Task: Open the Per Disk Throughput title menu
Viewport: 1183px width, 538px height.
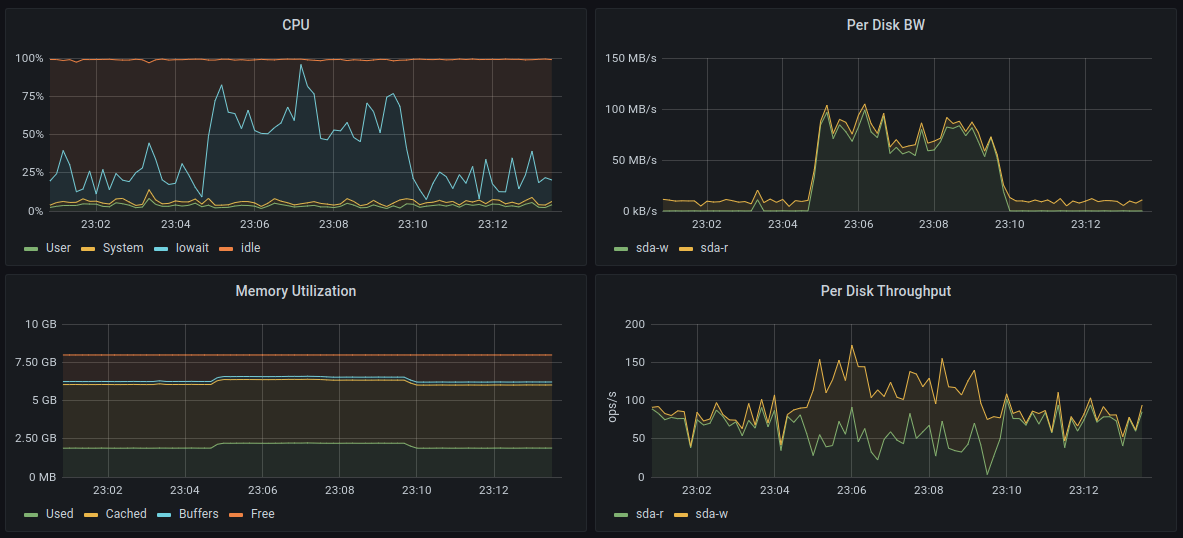Action: click(x=885, y=291)
